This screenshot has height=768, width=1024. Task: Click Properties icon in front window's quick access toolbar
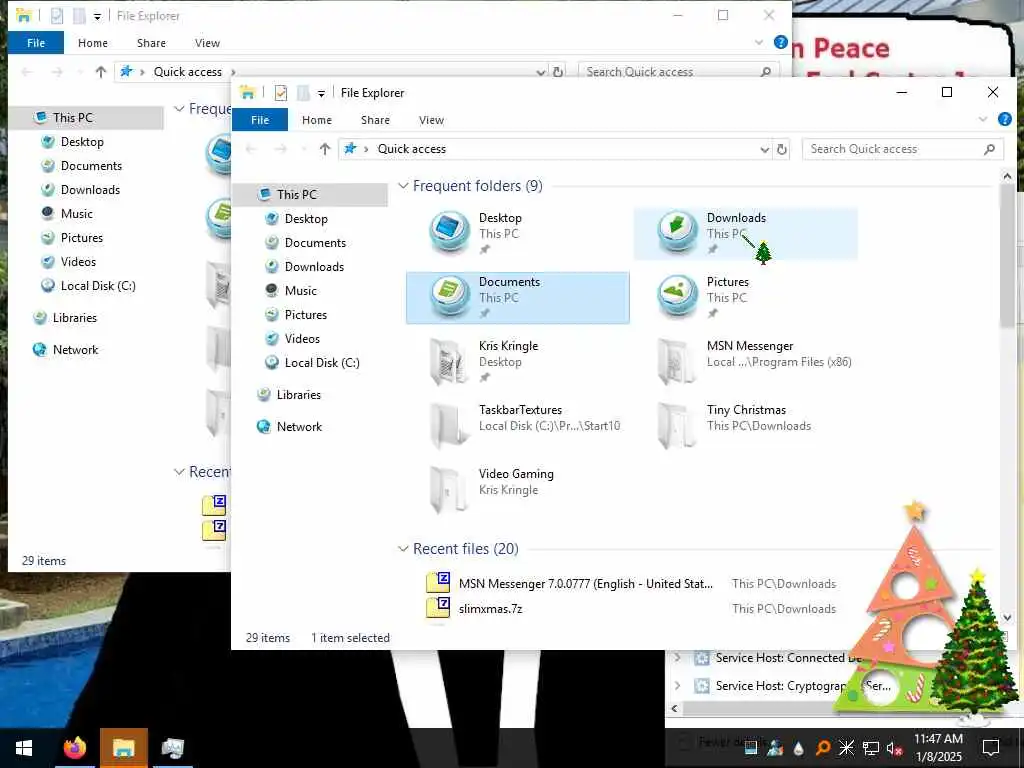[x=281, y=93]
